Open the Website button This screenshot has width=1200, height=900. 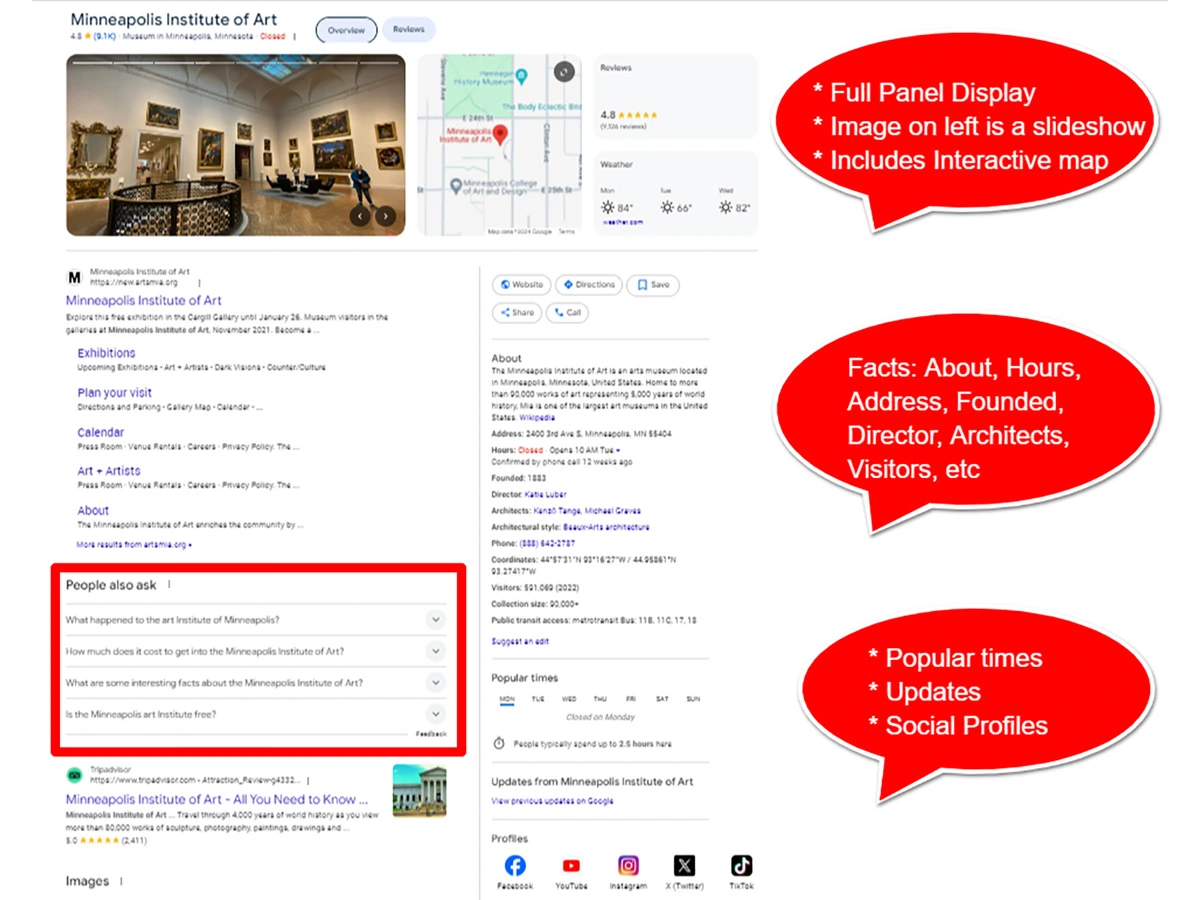tap(521, 285)
